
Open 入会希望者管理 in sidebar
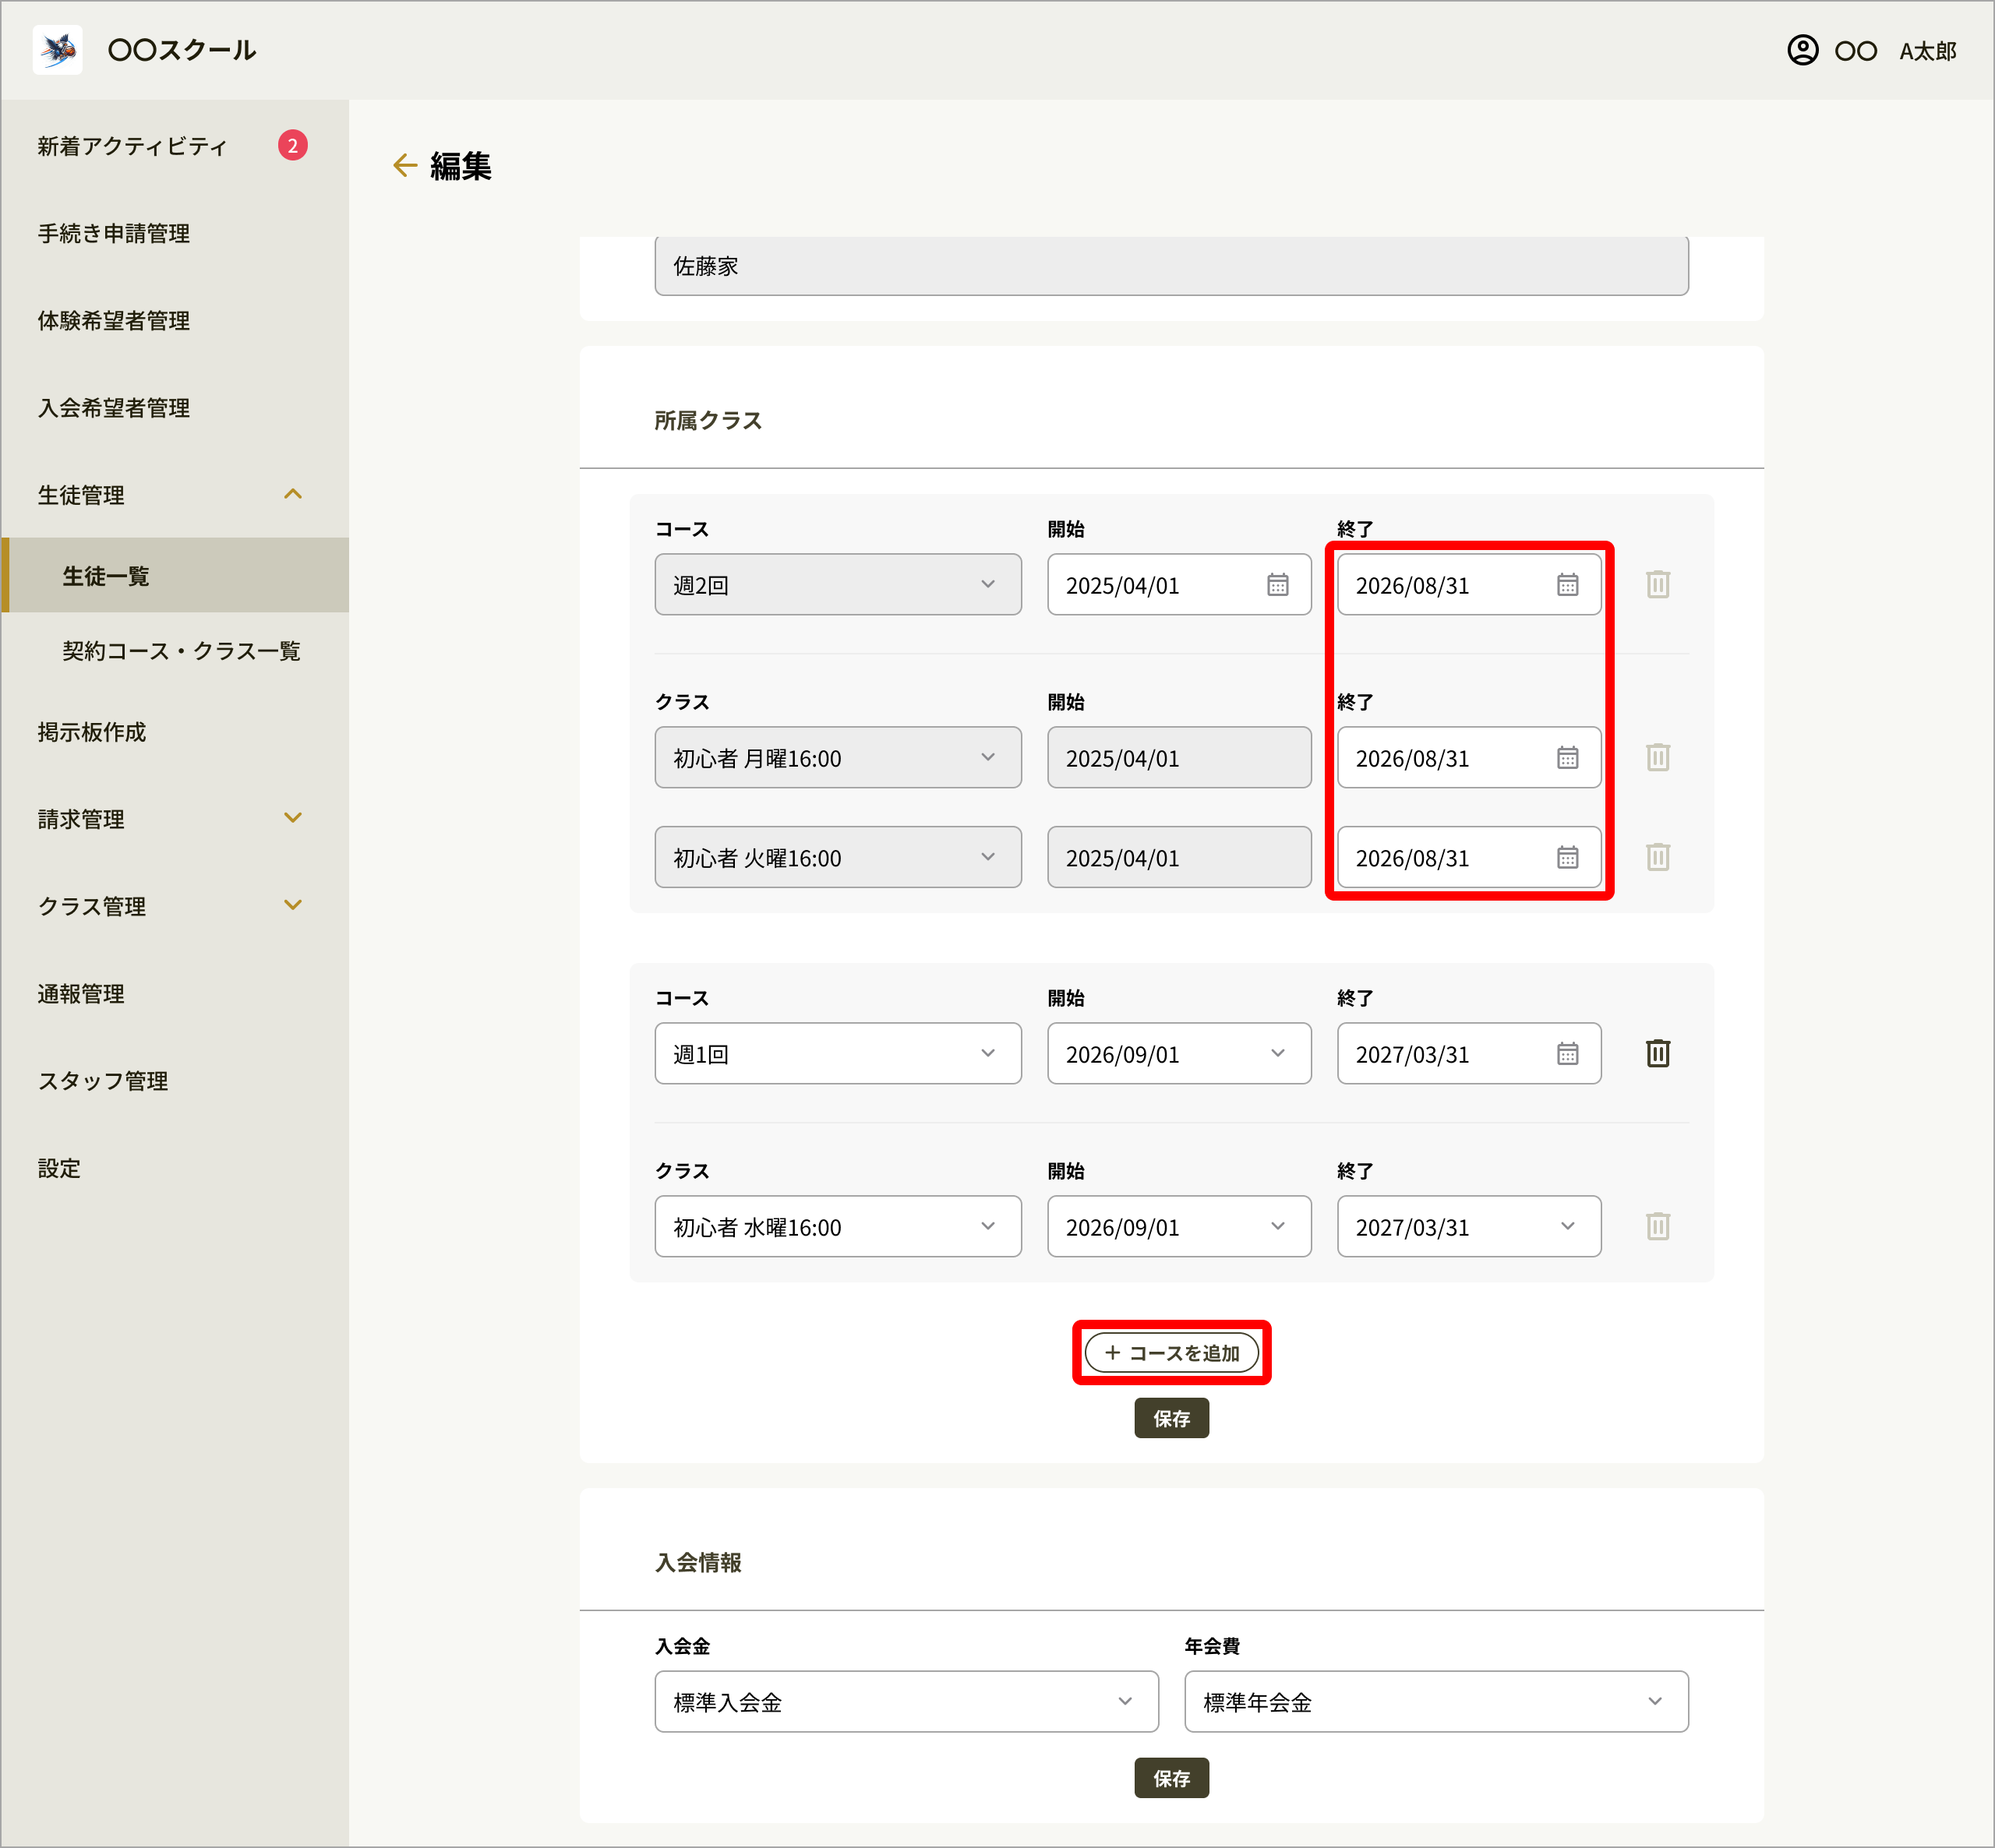click(x=114, y=407)
